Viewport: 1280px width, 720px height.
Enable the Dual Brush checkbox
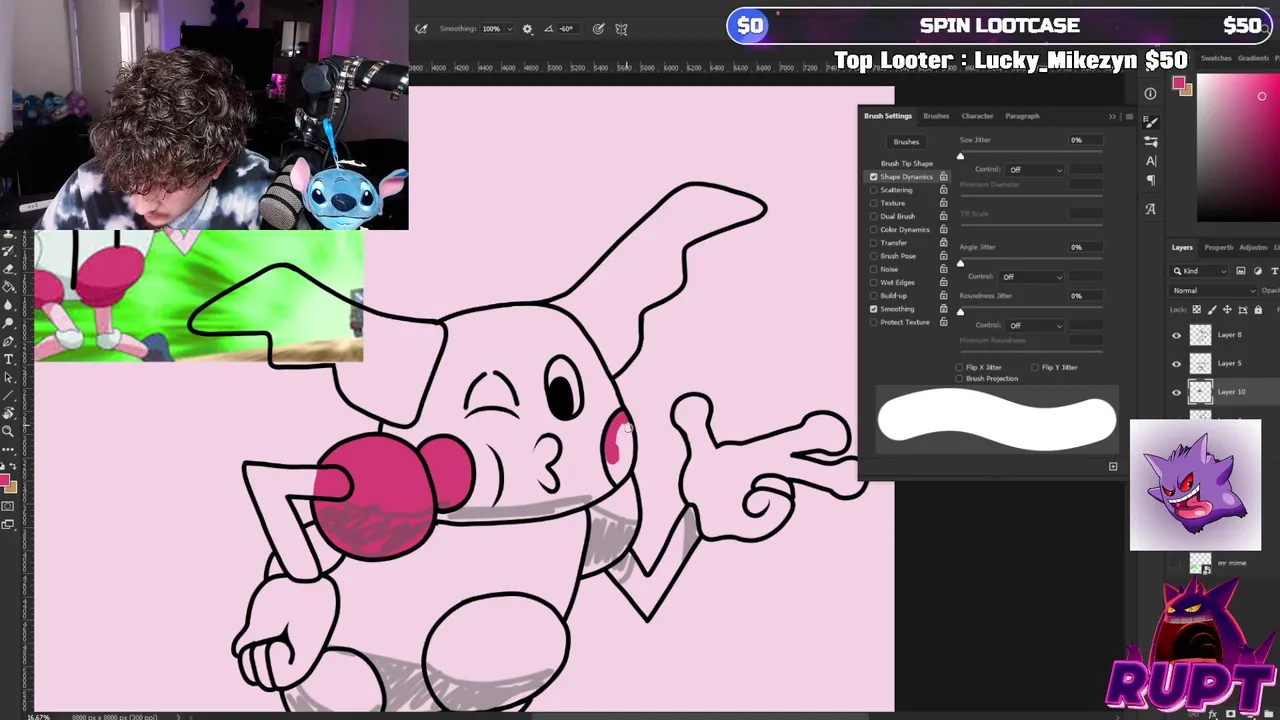coord(874,216)
